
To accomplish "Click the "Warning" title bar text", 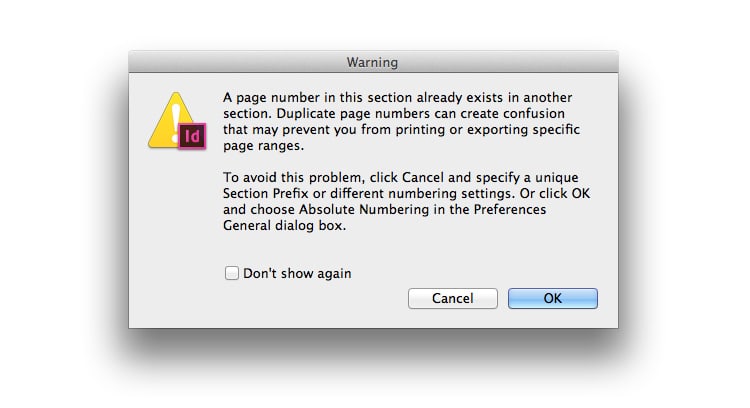I will point(372,63).
